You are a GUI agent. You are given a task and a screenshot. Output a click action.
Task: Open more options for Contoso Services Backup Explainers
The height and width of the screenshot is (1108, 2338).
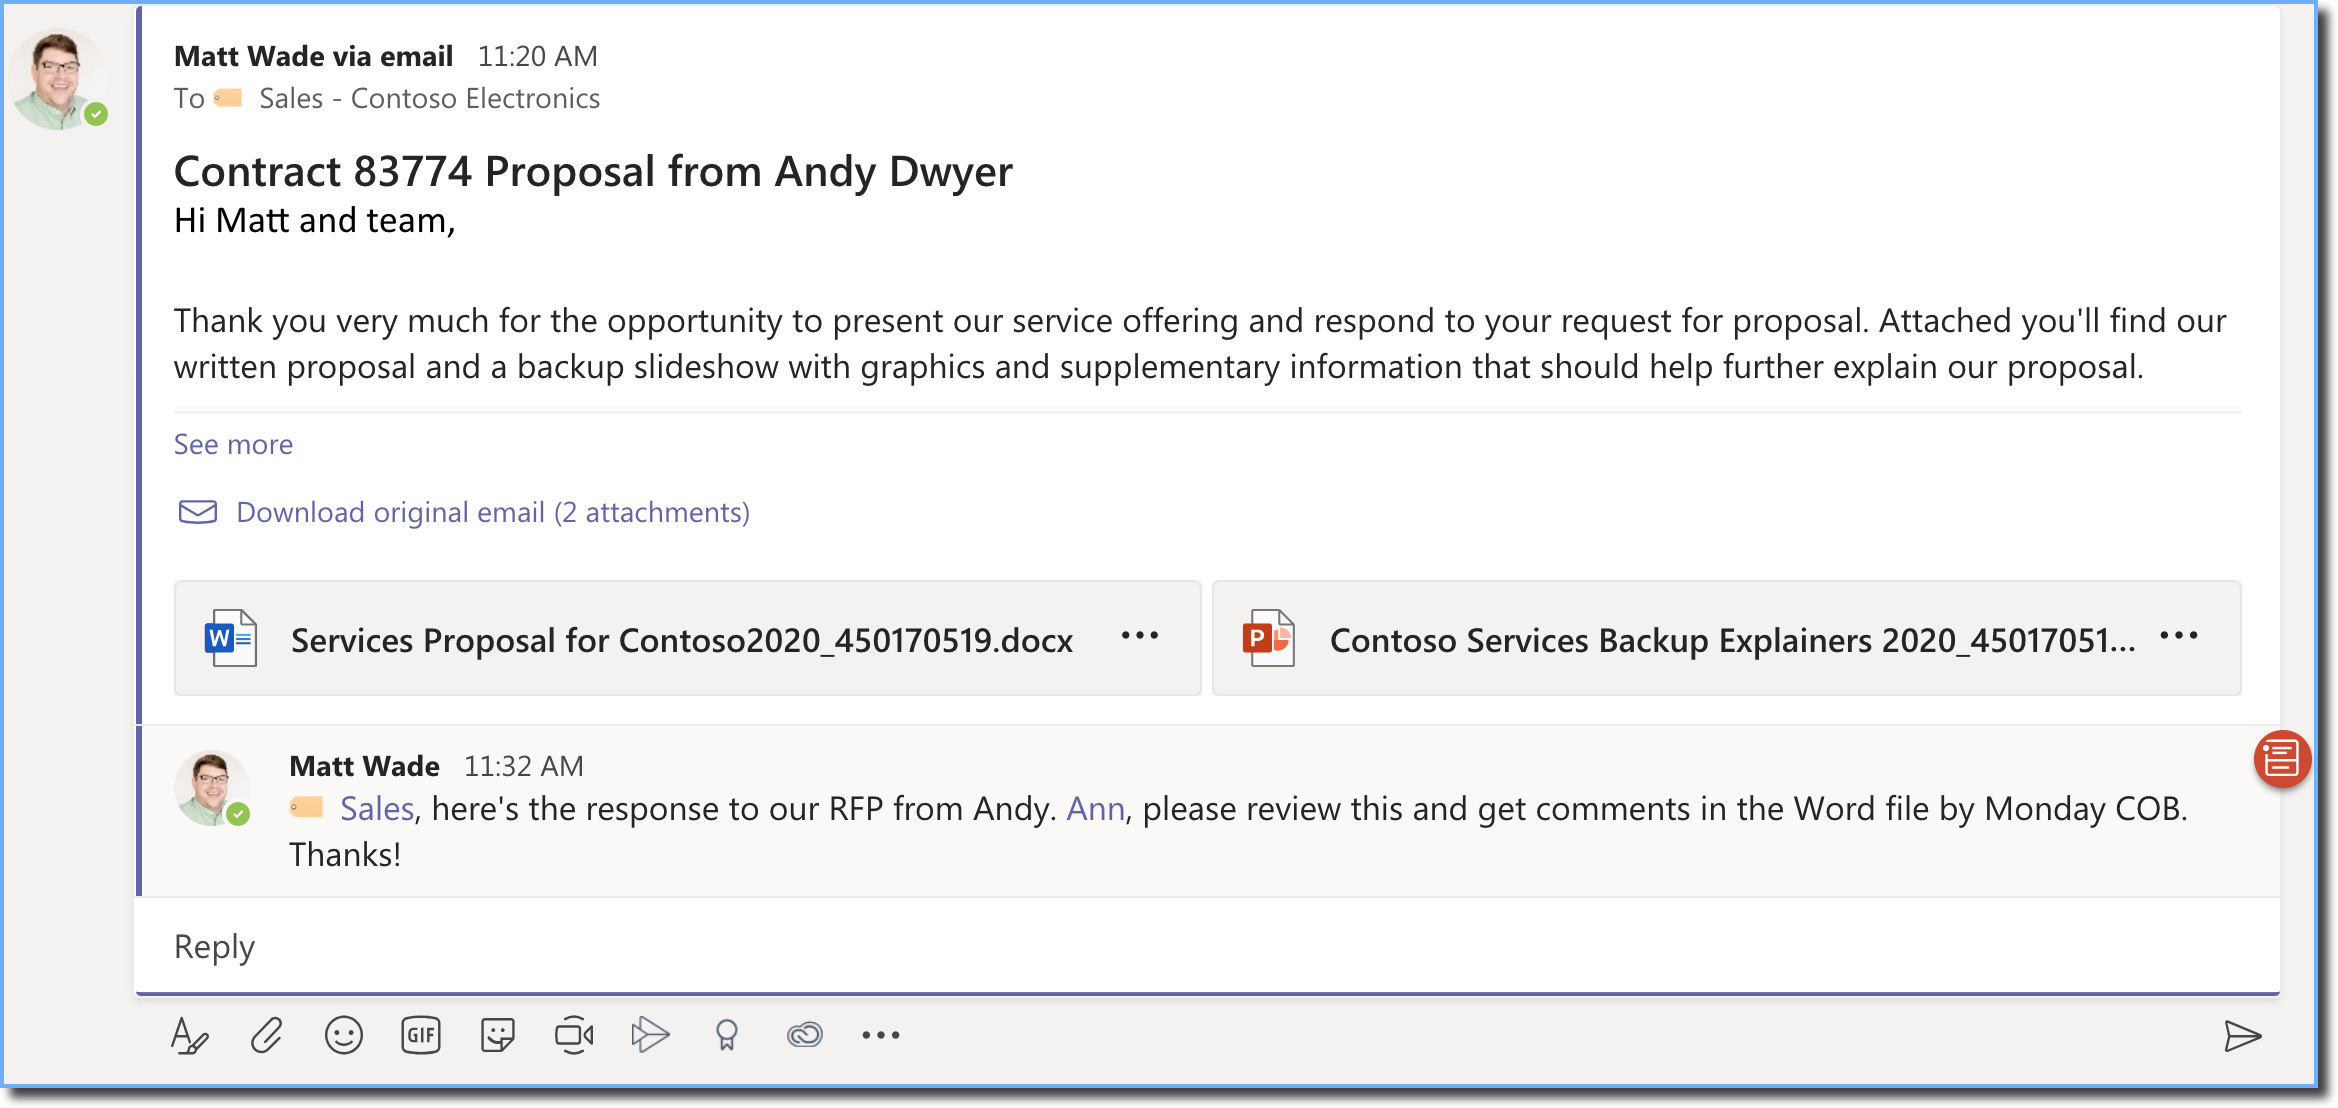[x=2179, y=636]
